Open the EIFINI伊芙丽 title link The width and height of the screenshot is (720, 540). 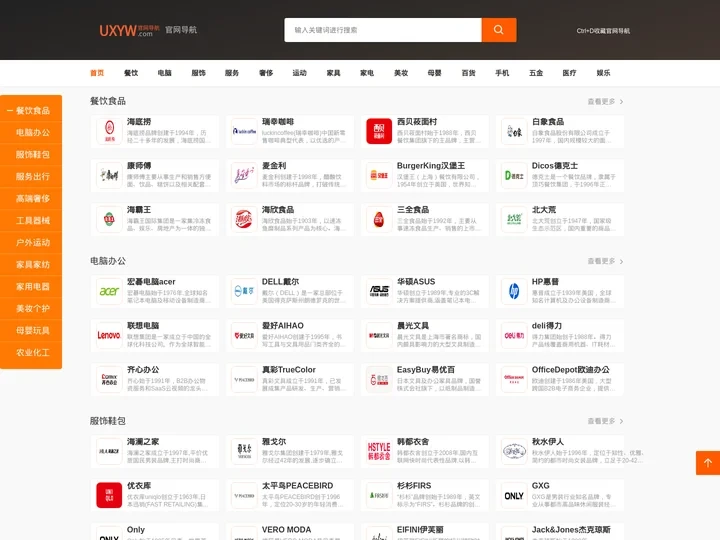click(420, 529)
